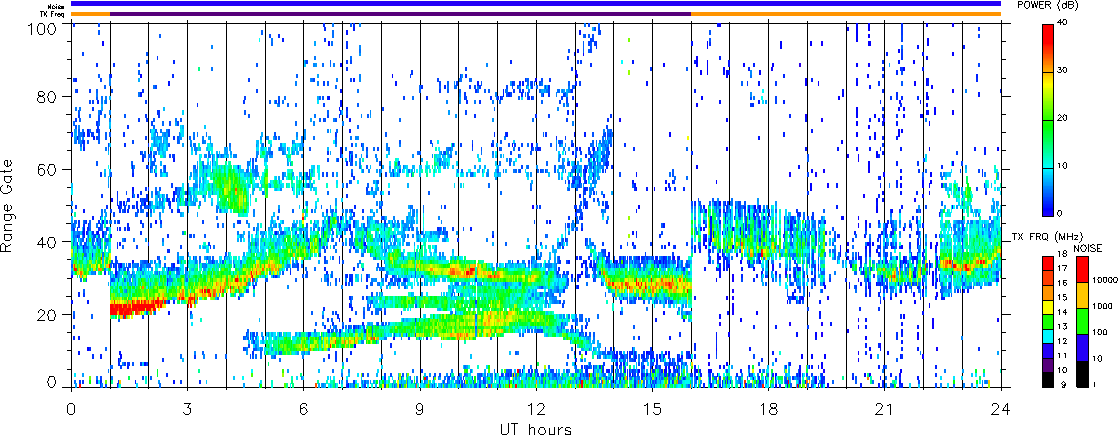This screenshot has width=1118, height=435.
Task: Click the NOISE legend label 1000
Action: 1103,307
